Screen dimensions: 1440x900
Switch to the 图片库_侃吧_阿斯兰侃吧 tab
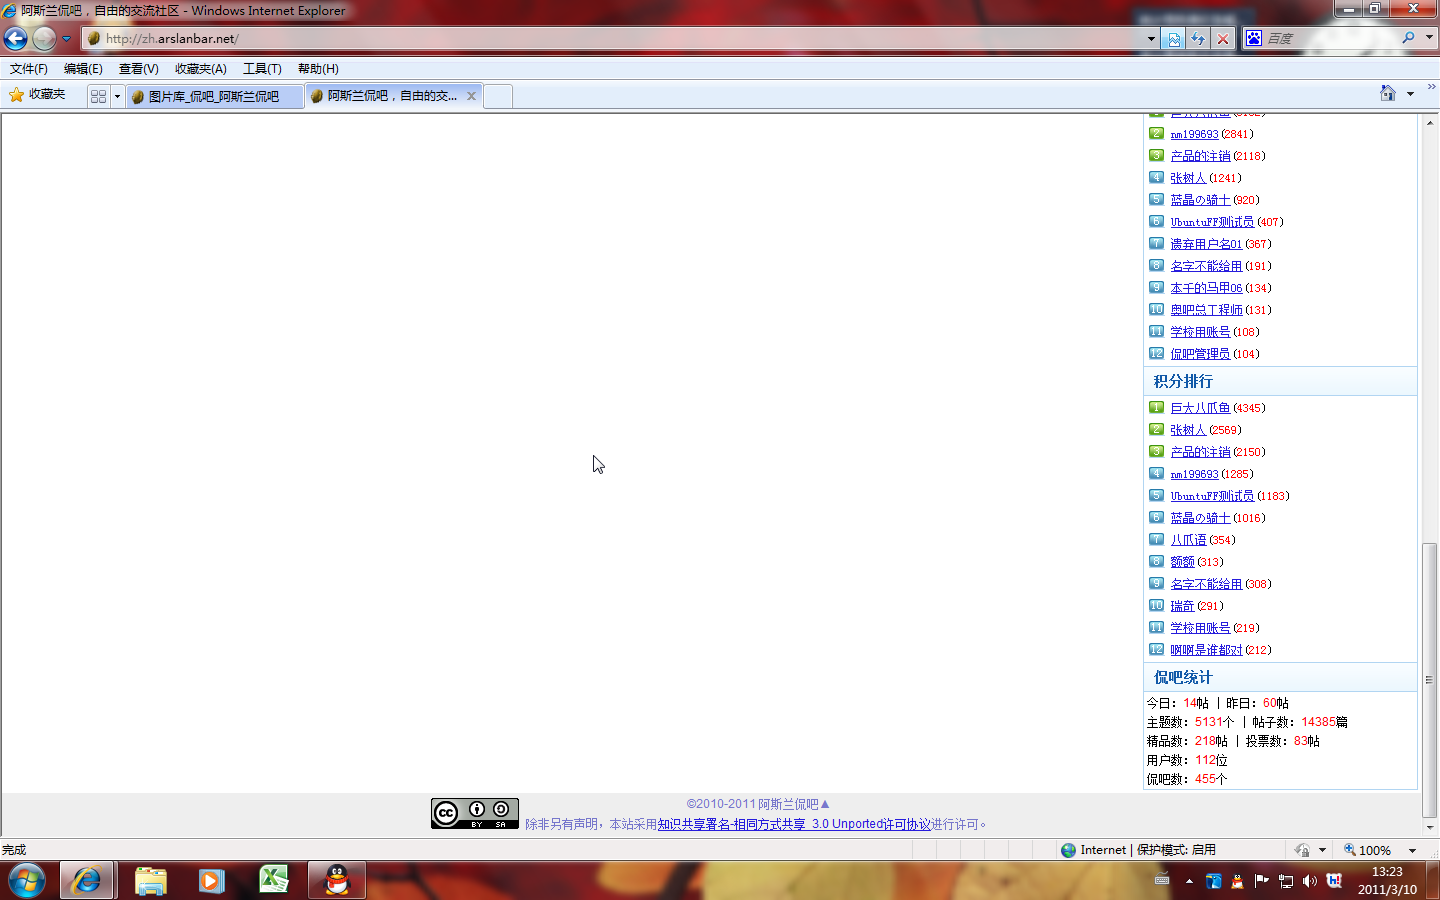[x=214, y=96]
